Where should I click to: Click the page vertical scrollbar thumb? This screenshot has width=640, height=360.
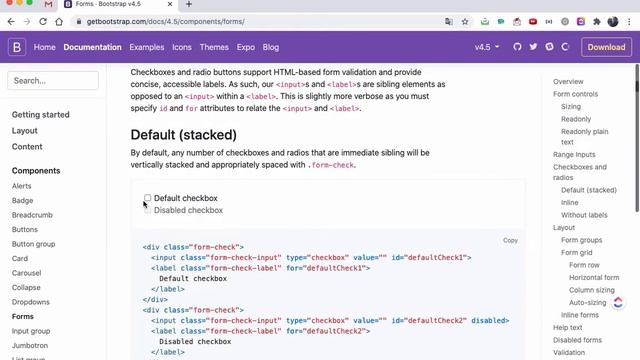637,138
